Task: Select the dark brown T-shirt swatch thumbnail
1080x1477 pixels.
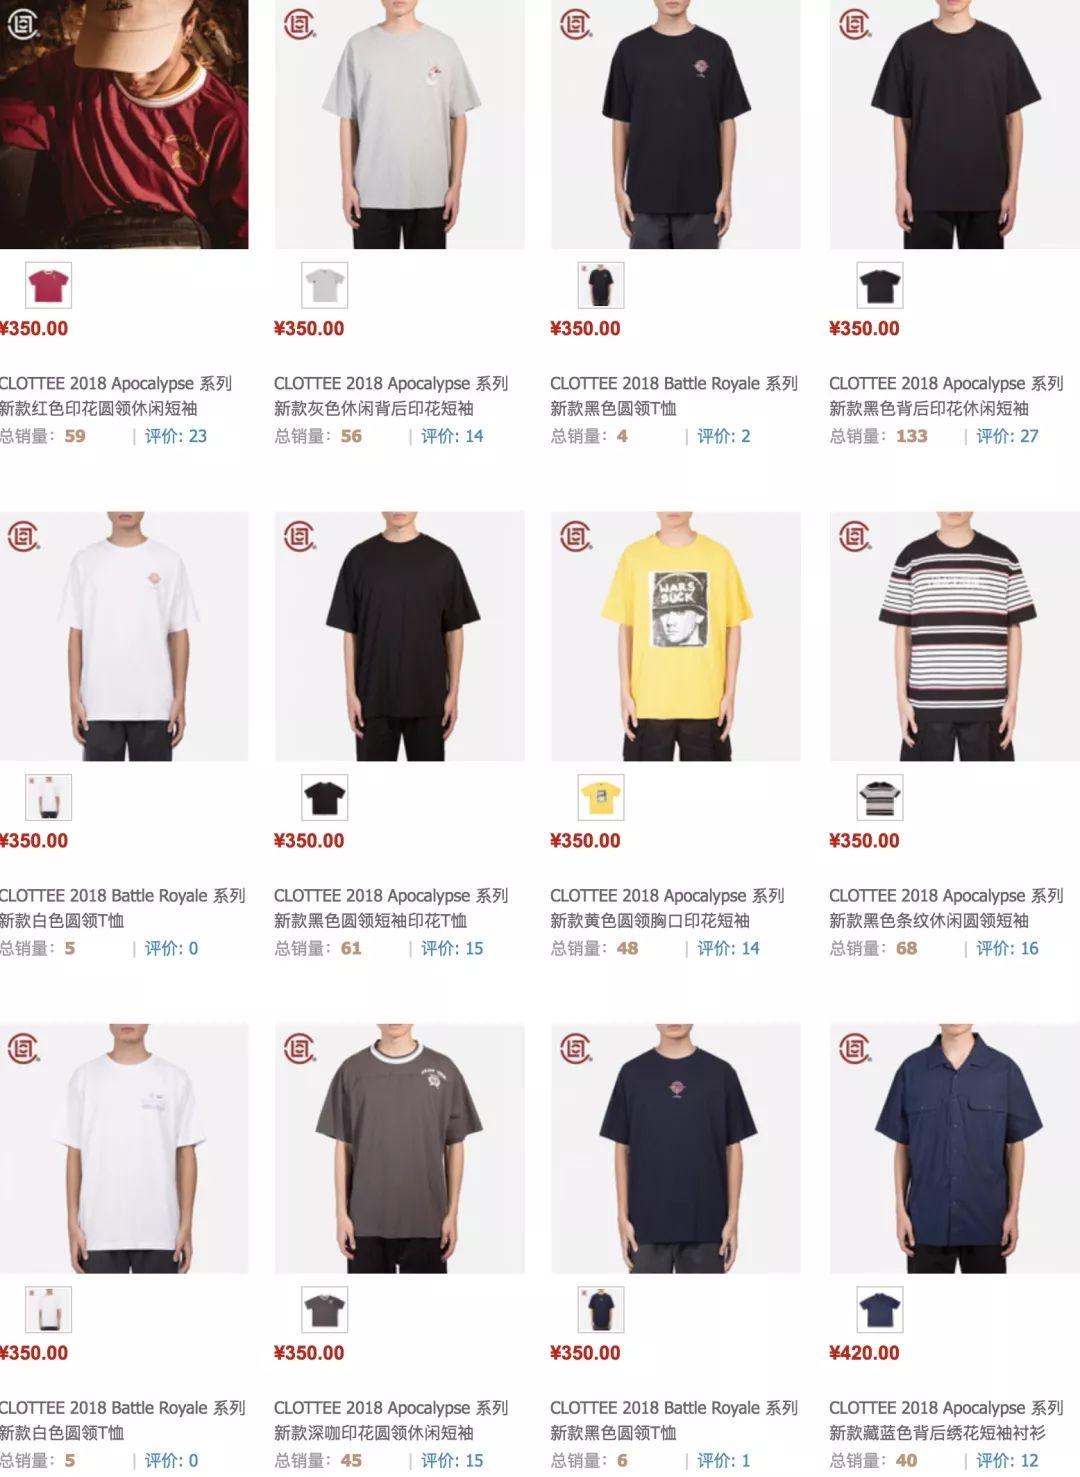Action: tap(325, 1310)
